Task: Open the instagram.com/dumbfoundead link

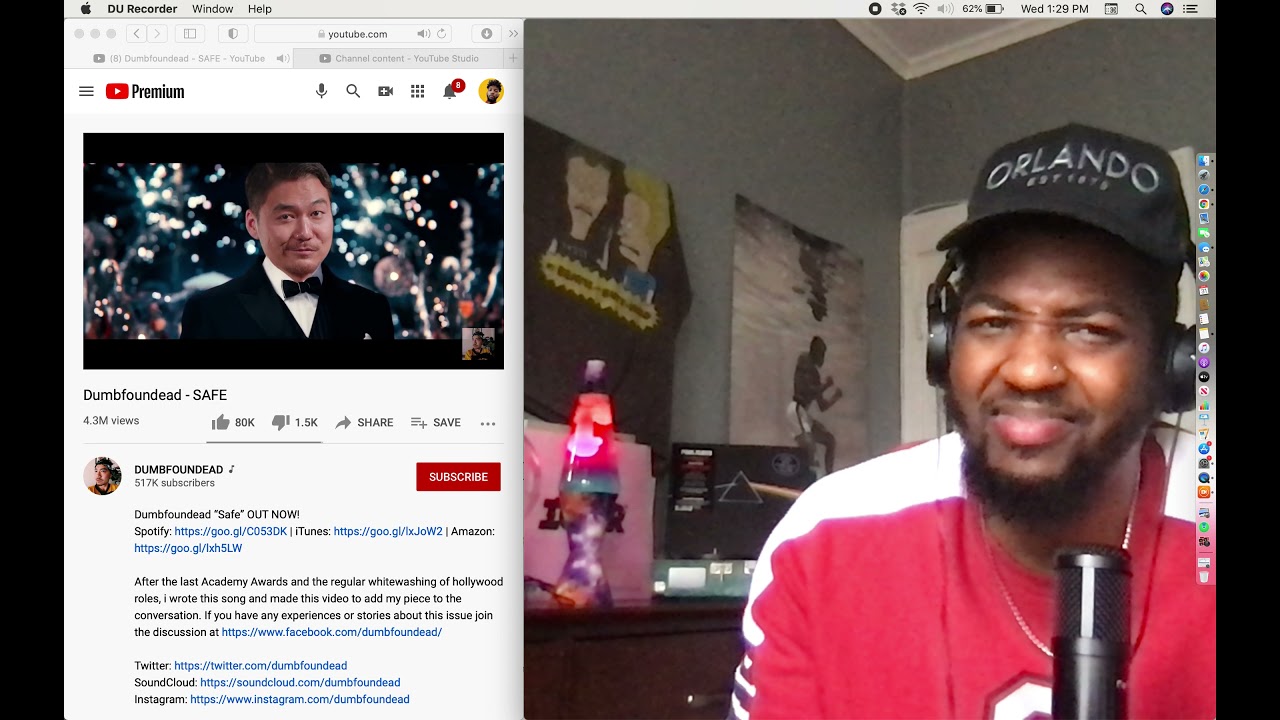Action: pyautogui.click(x=300, y=699)
